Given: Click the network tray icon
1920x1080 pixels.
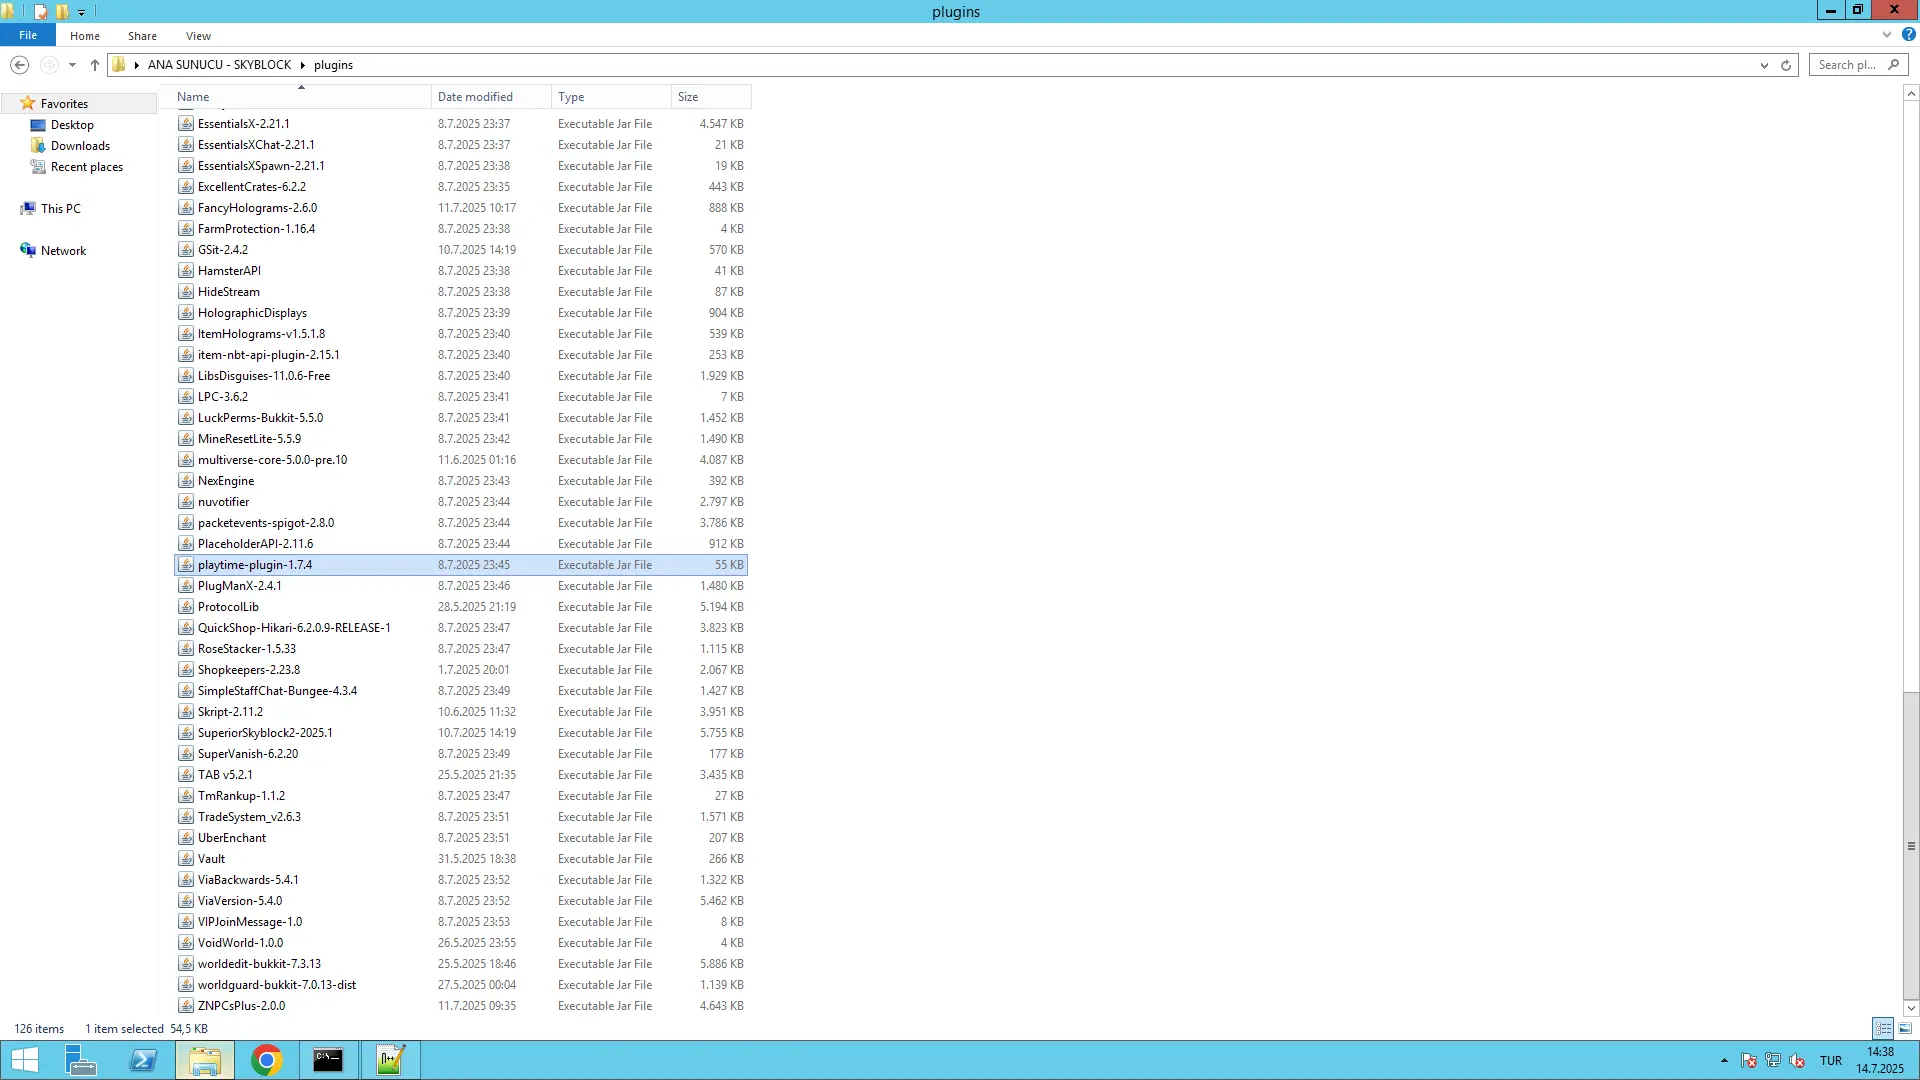Looking at the screenshot, I should [1773, 1061].
